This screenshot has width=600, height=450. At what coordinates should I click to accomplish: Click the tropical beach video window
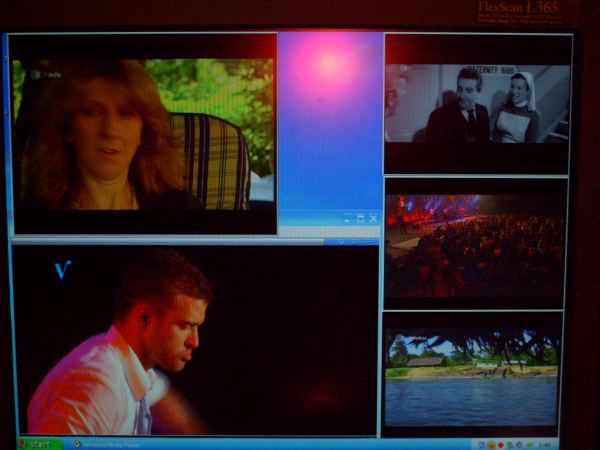pos(471,377)
